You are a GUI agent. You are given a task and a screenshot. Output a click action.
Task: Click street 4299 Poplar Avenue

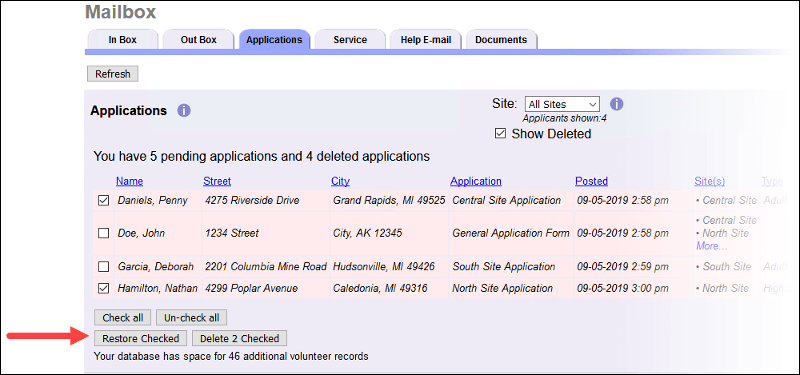coord(251,288)
